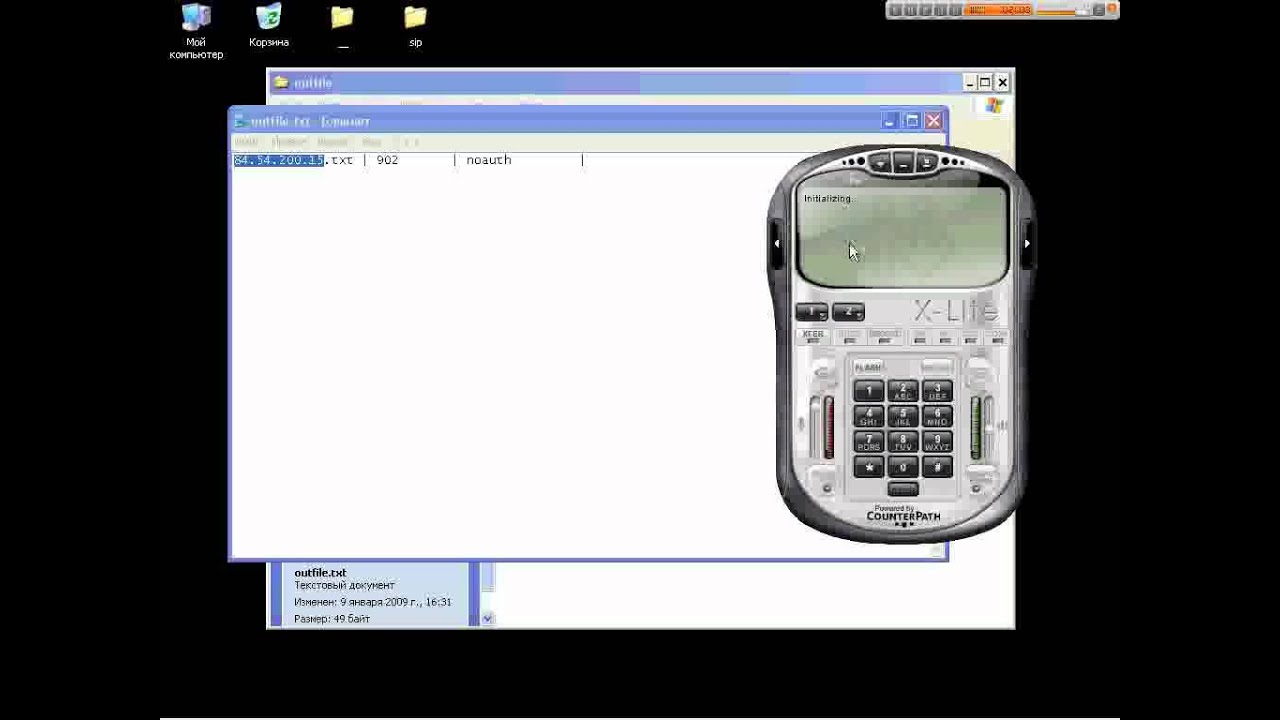Click the scroll-down arrow in Explorer side panel

tap(488, 619)
